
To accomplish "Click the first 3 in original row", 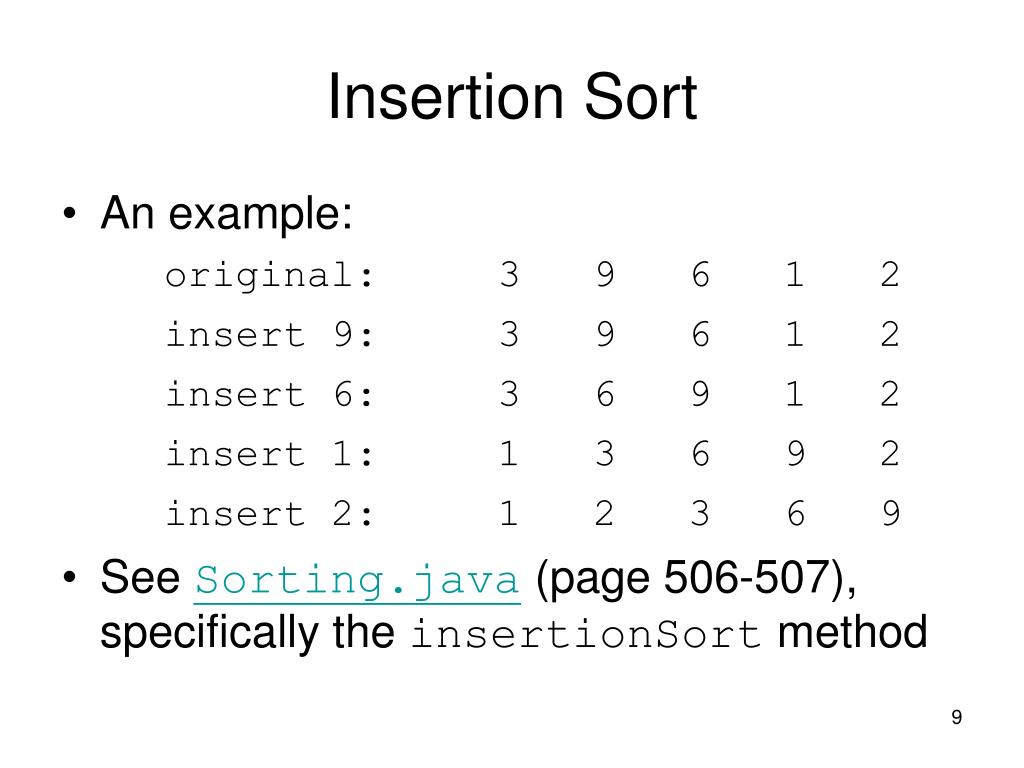I will [509, 274].
